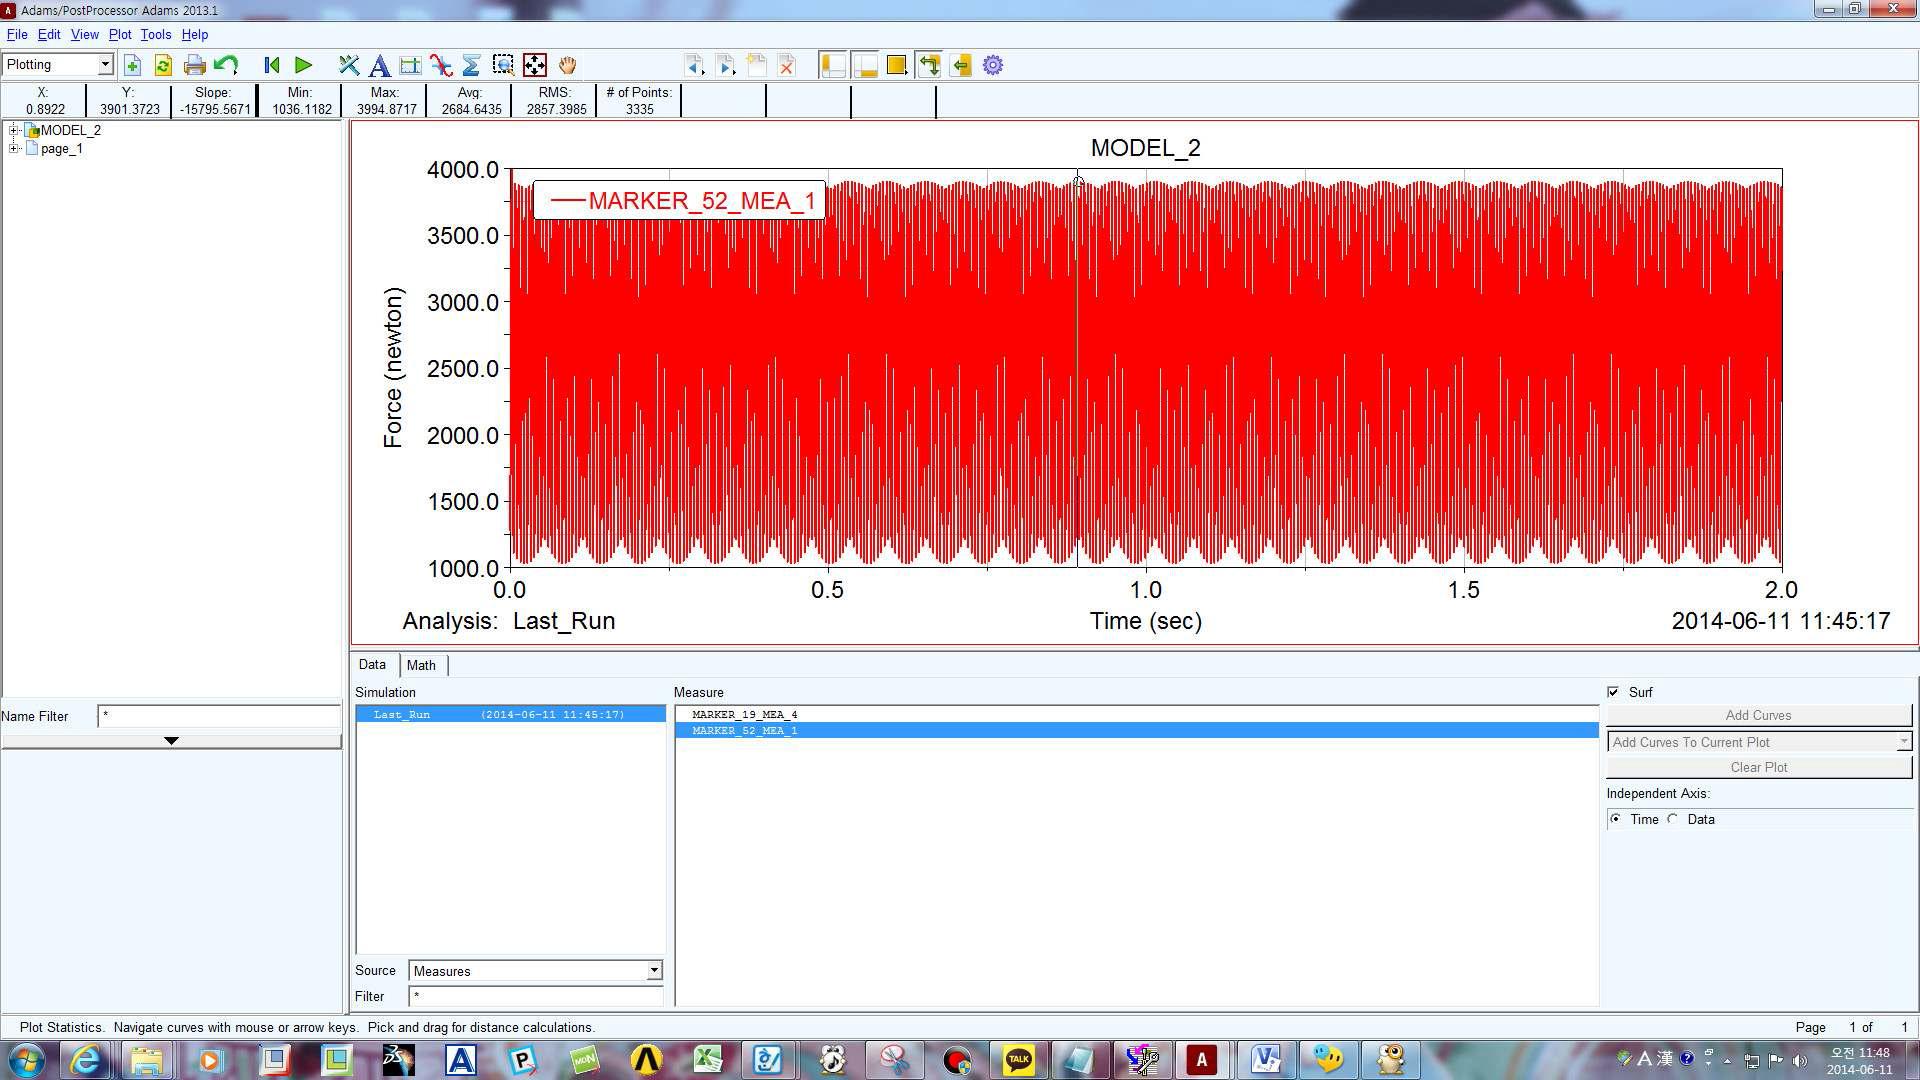
Task: Expand the MODEL_2 tree node
Action: coord(12,129)
